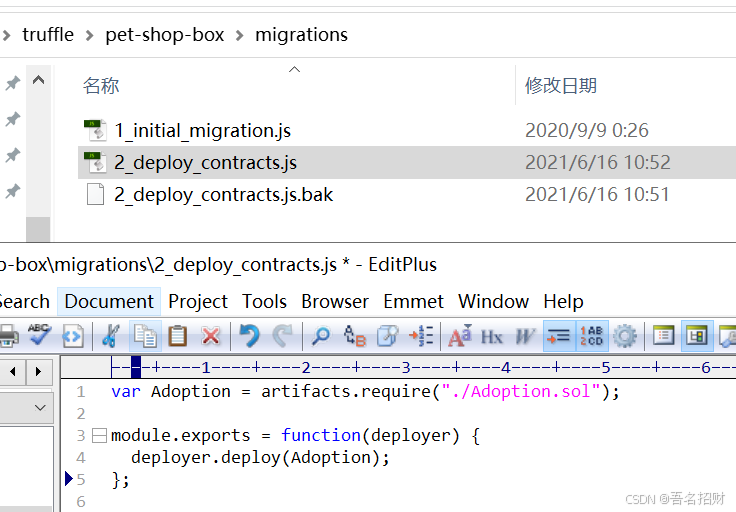Image resolution: width=736 pixels, height=512 pixels.
Task: Open the side panel dropdown arrow
Action: point(41,408)
